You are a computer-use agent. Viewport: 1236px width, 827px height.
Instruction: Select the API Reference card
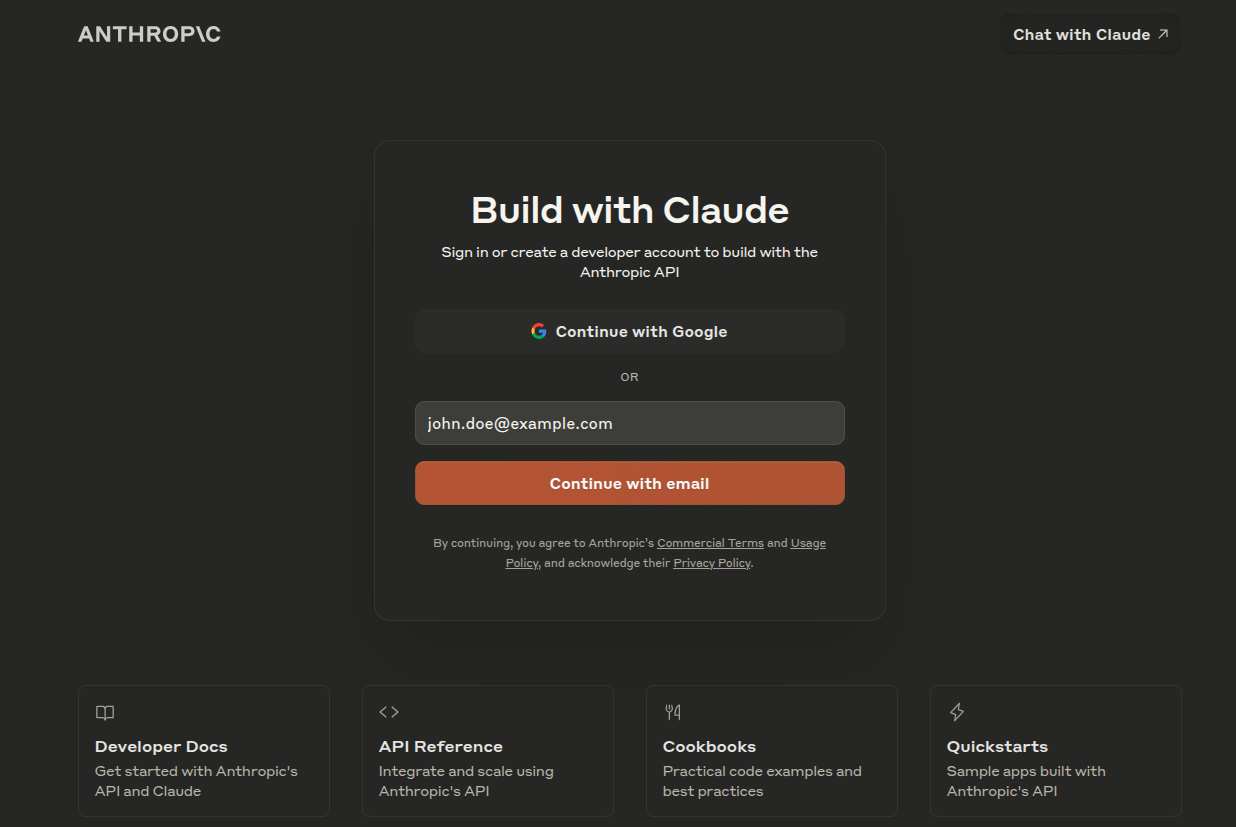(x=487, y=750)
